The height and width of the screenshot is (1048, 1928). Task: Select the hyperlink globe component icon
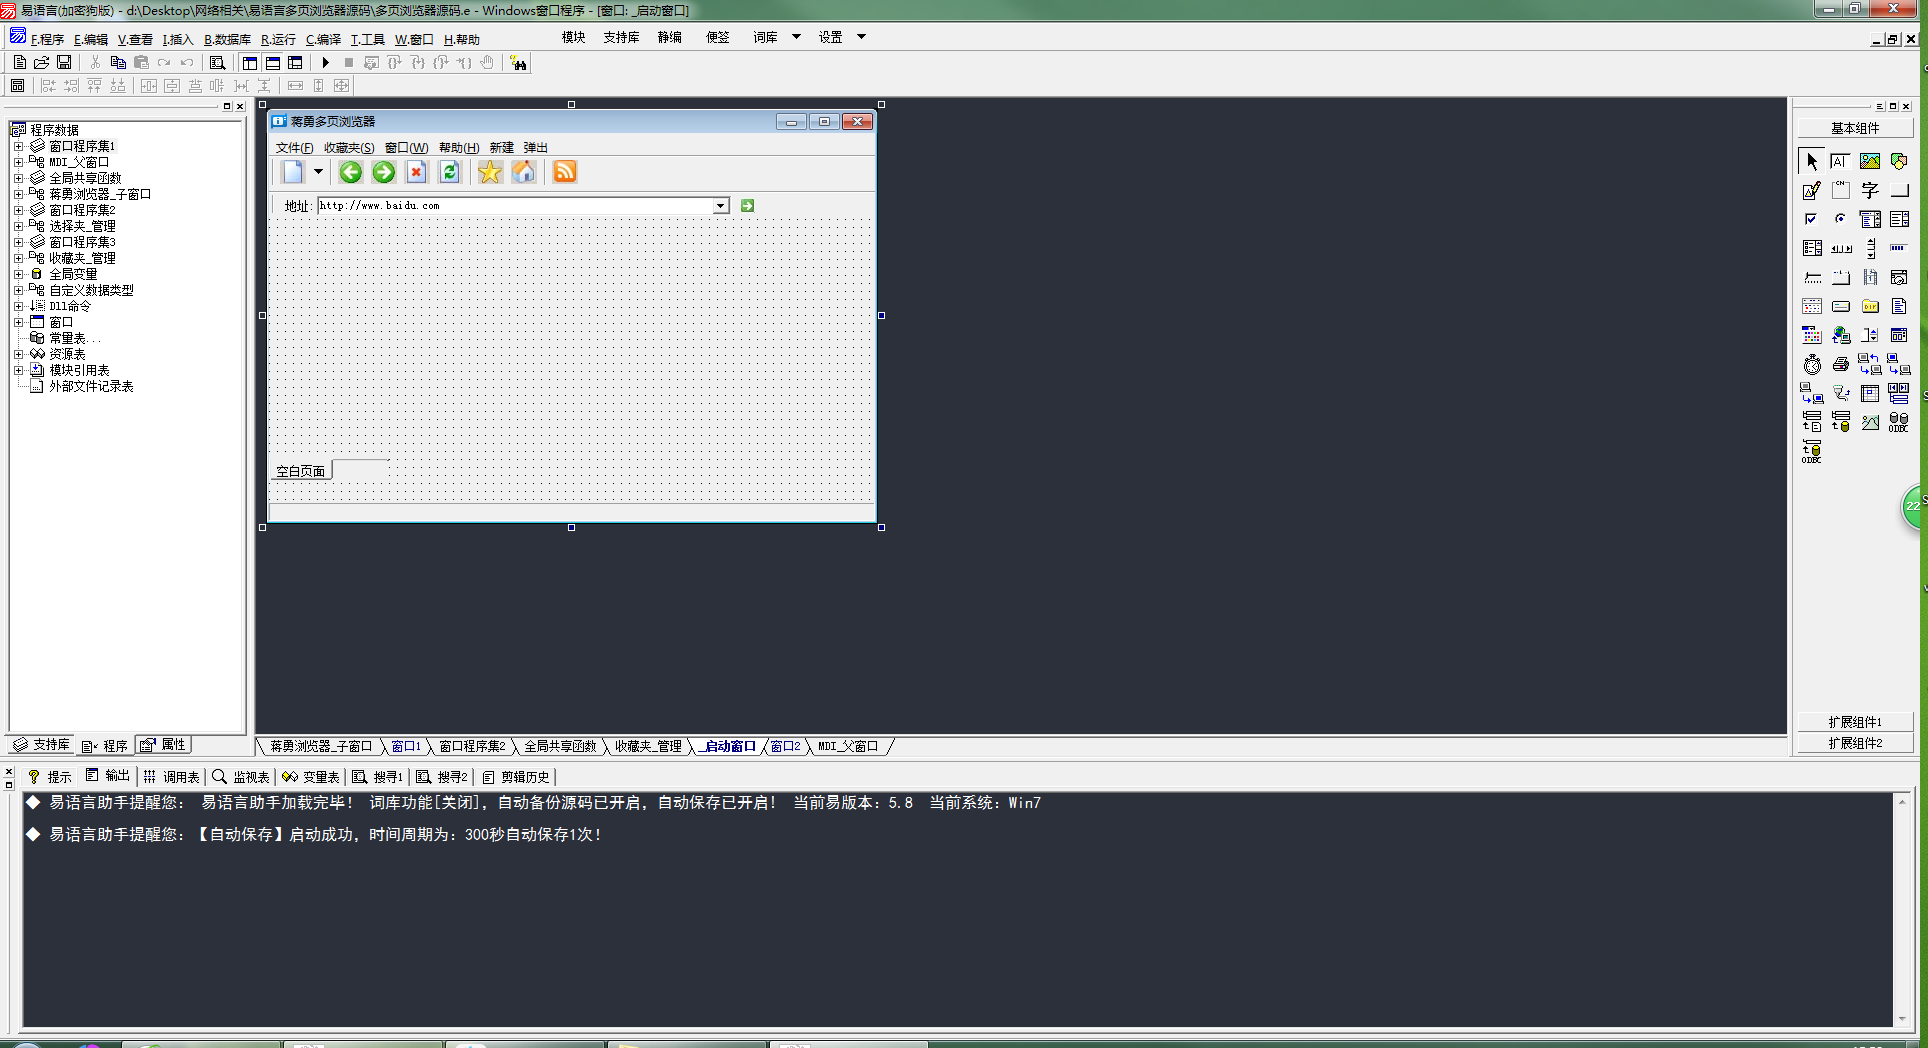[1841, 335]
